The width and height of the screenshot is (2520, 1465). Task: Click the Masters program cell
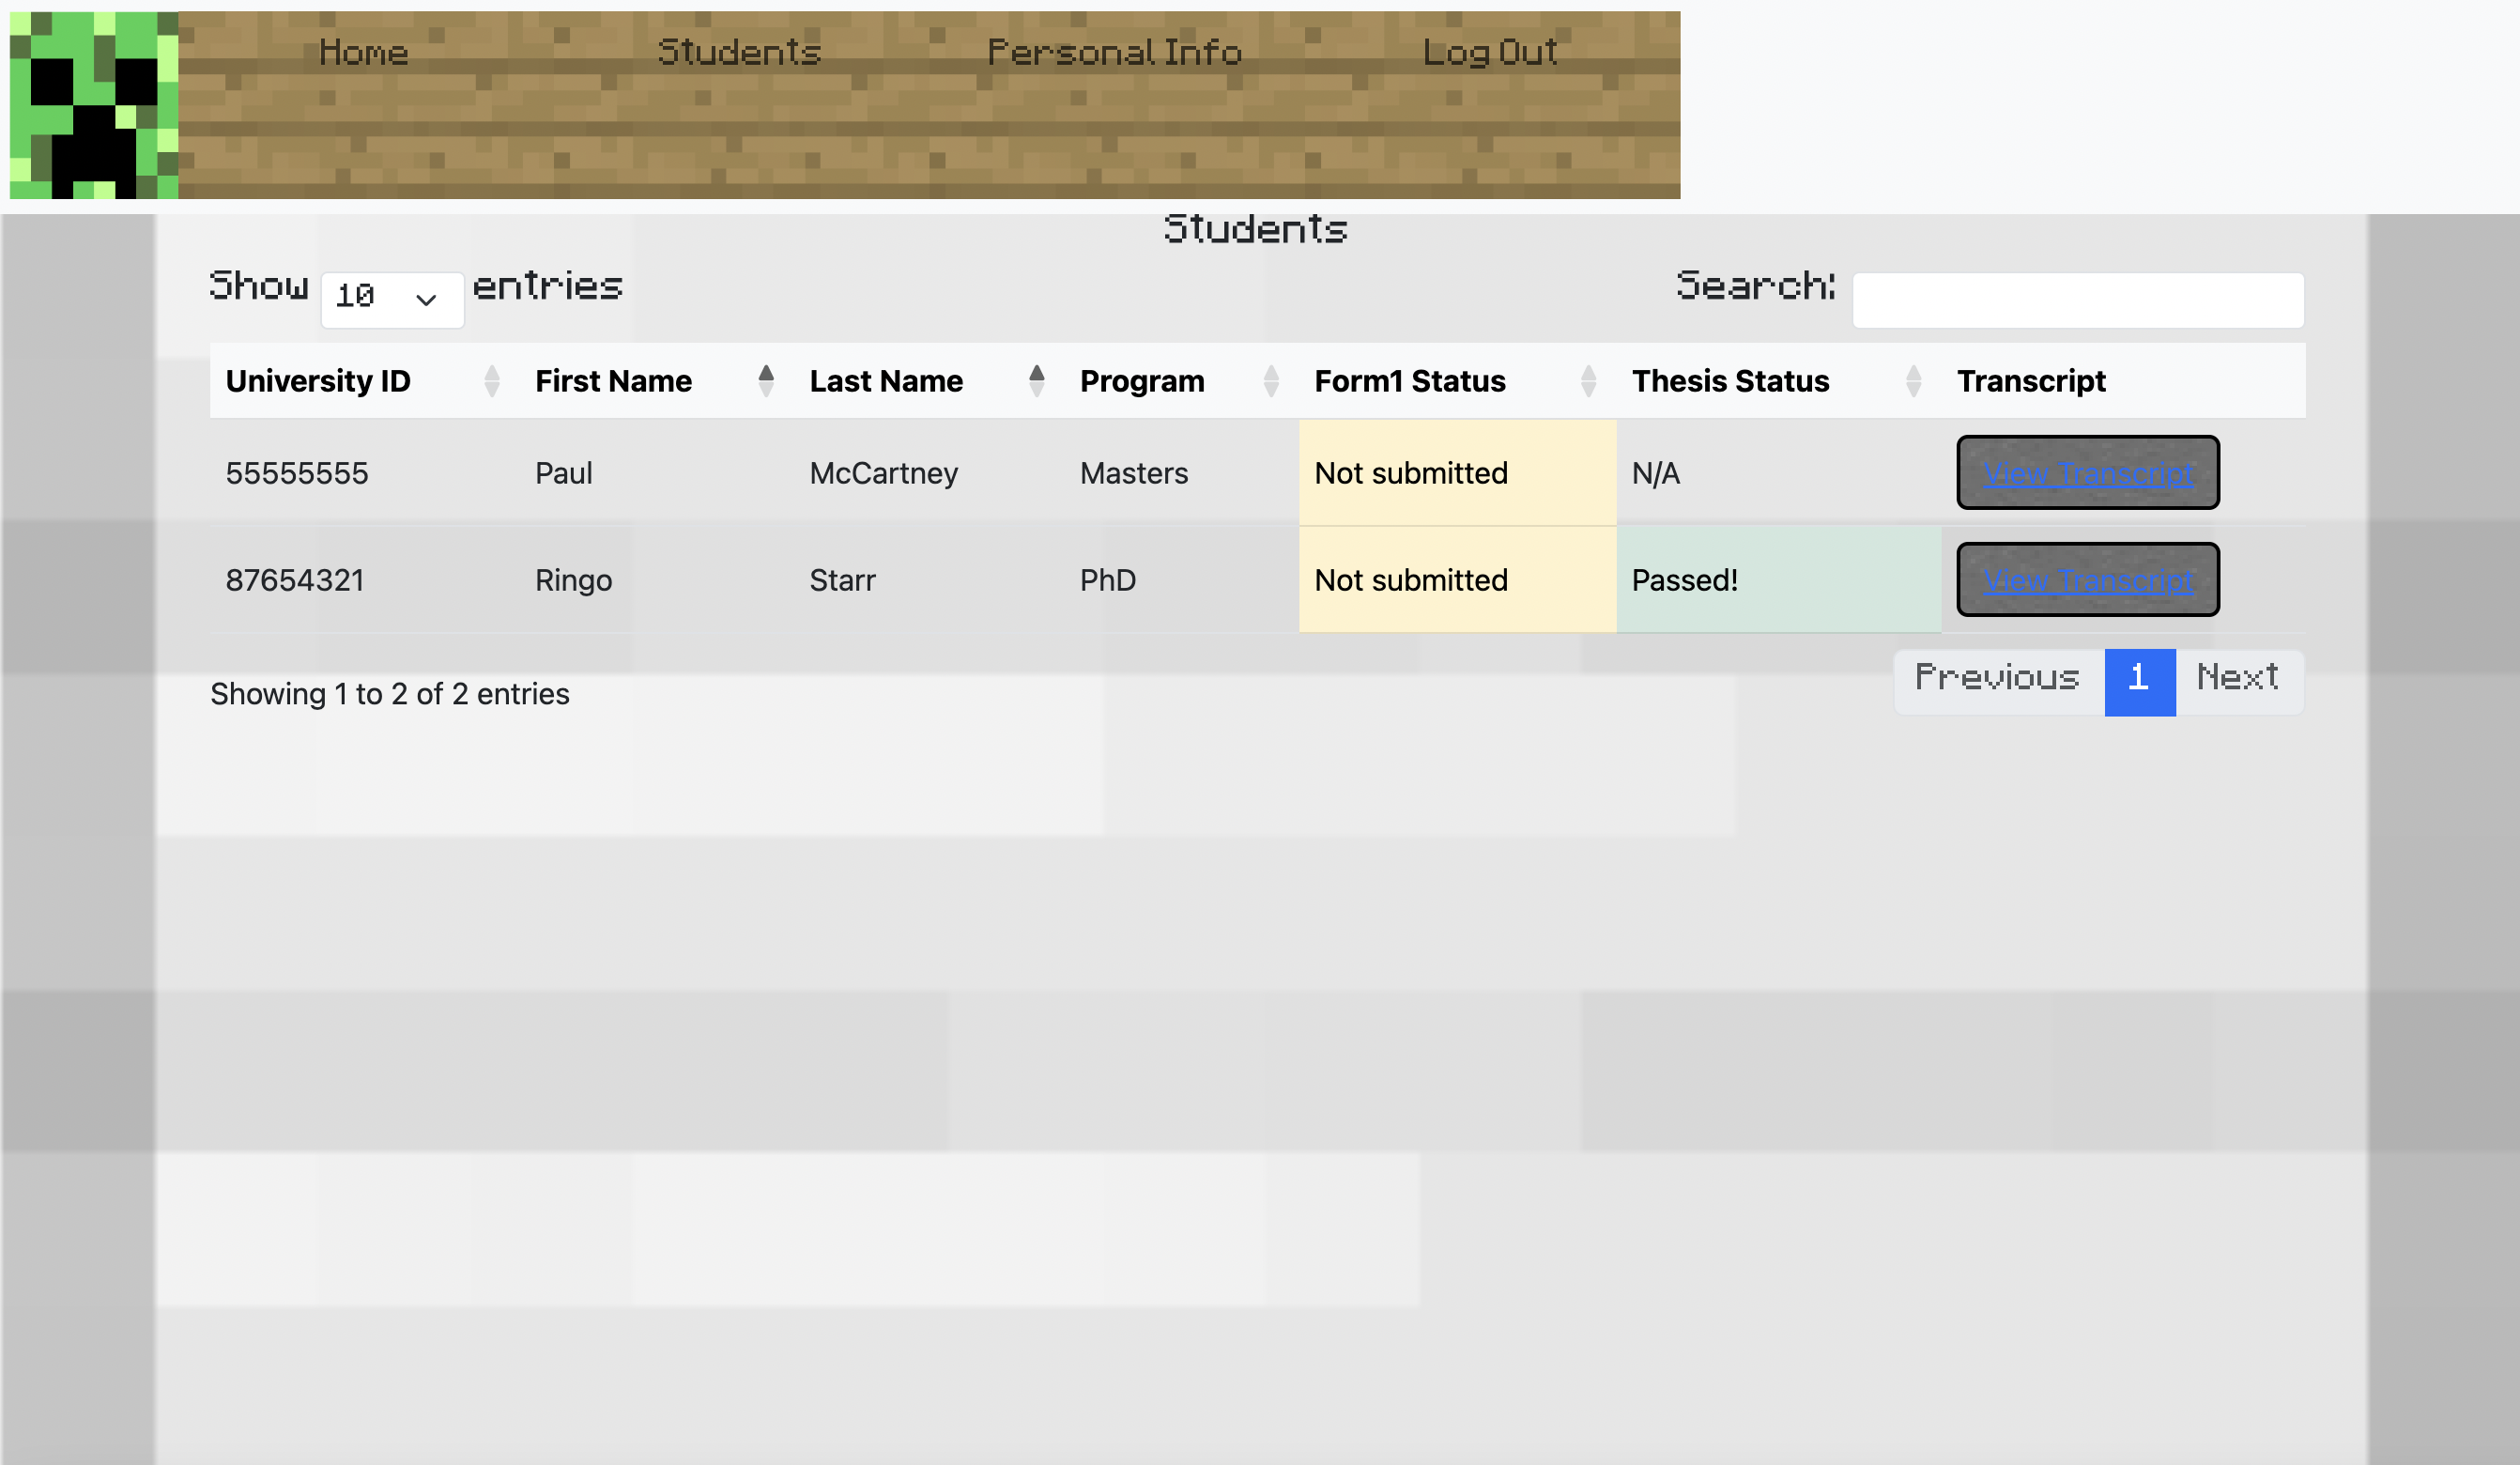[1181, 472]
